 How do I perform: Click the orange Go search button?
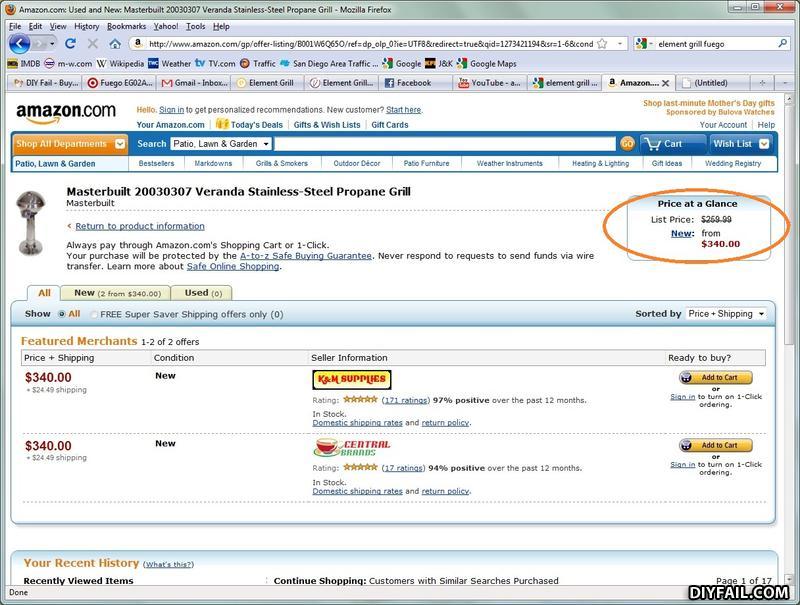pos(627,144)
